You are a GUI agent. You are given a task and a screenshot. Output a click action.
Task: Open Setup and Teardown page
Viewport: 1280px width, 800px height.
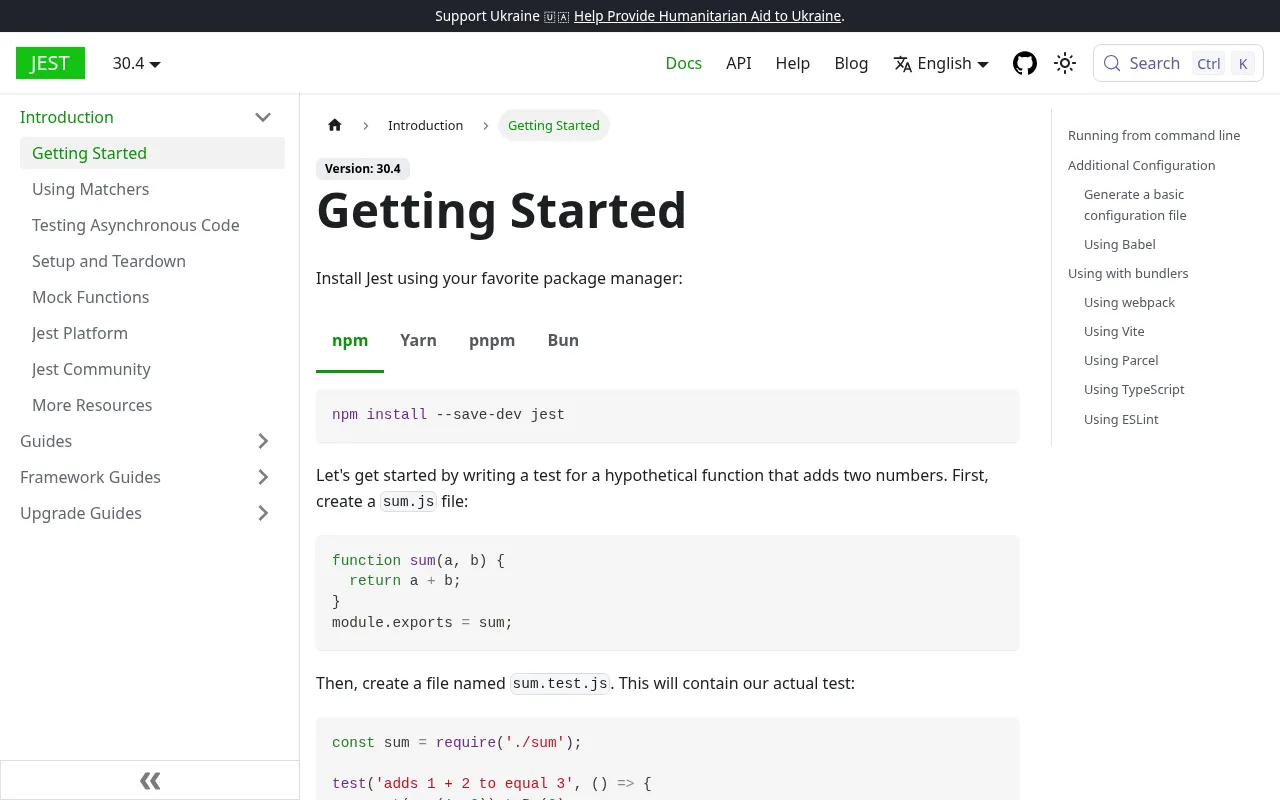152,261
